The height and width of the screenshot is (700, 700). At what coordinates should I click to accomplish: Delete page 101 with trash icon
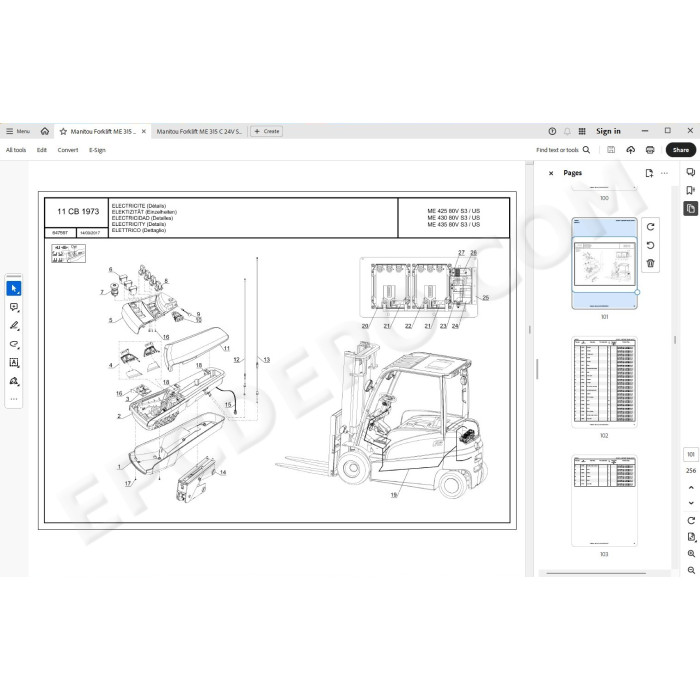click(x=650, y=263)
